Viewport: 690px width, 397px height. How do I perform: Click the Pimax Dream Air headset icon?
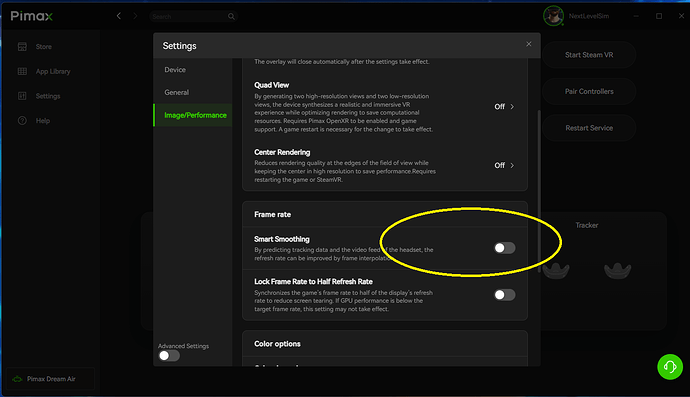(x=17, y=379)
